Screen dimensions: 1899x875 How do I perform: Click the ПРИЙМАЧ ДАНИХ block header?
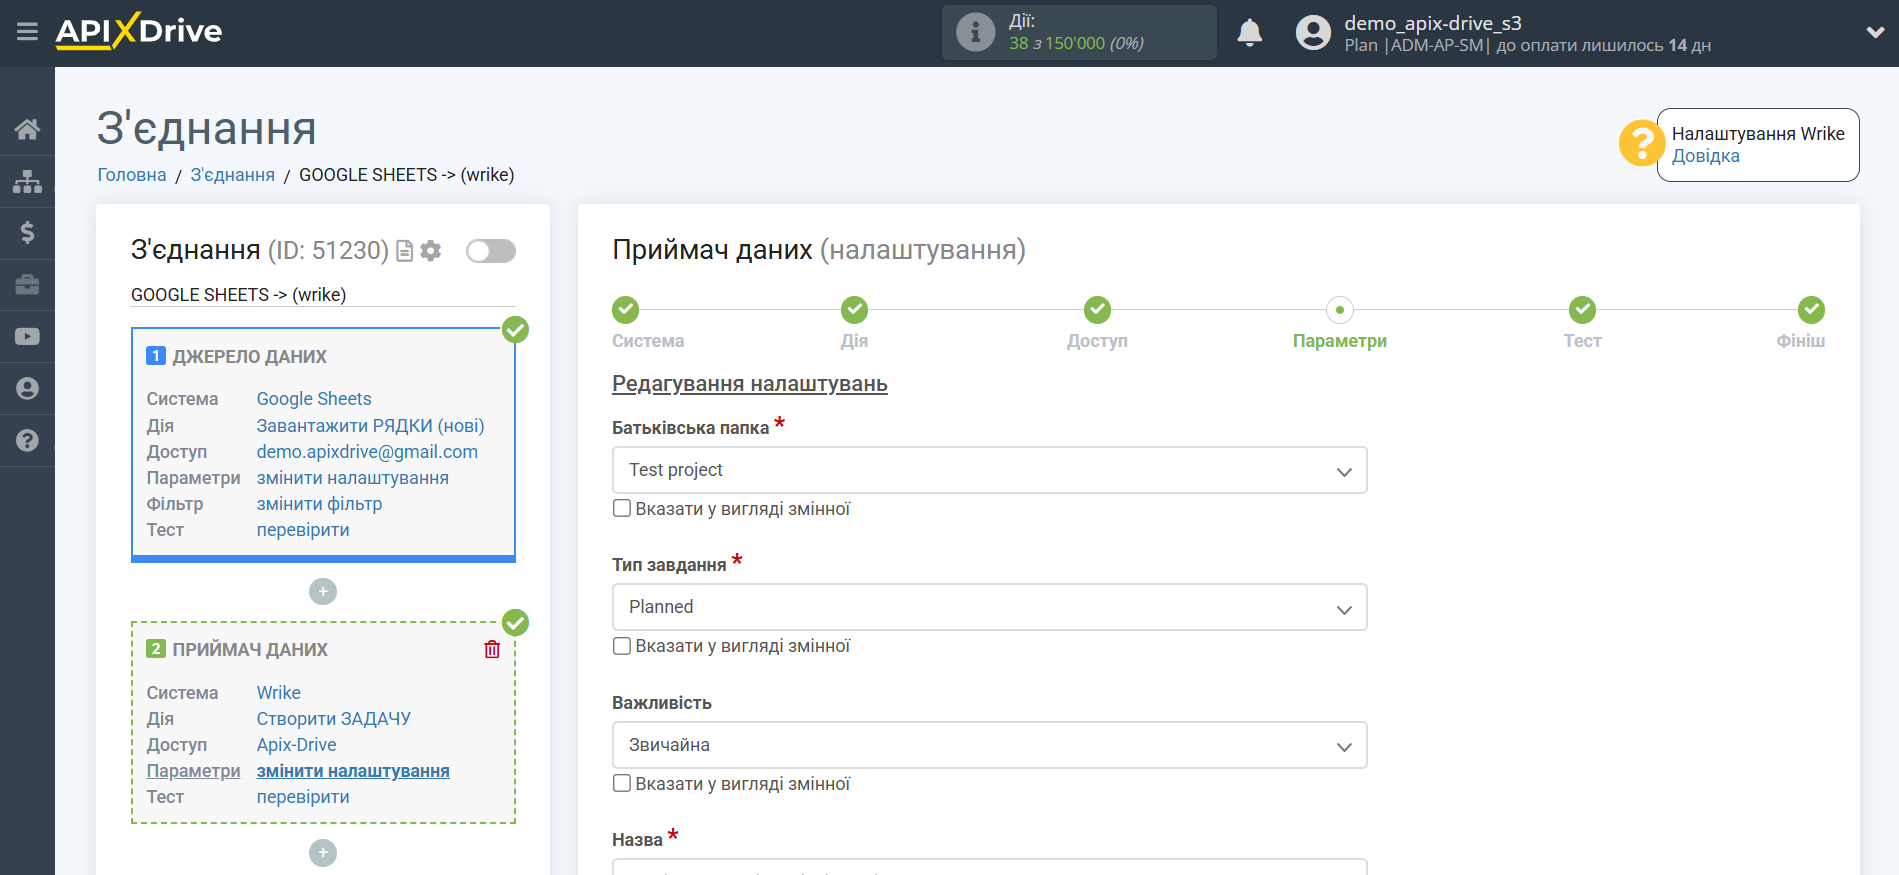[250, 650]
